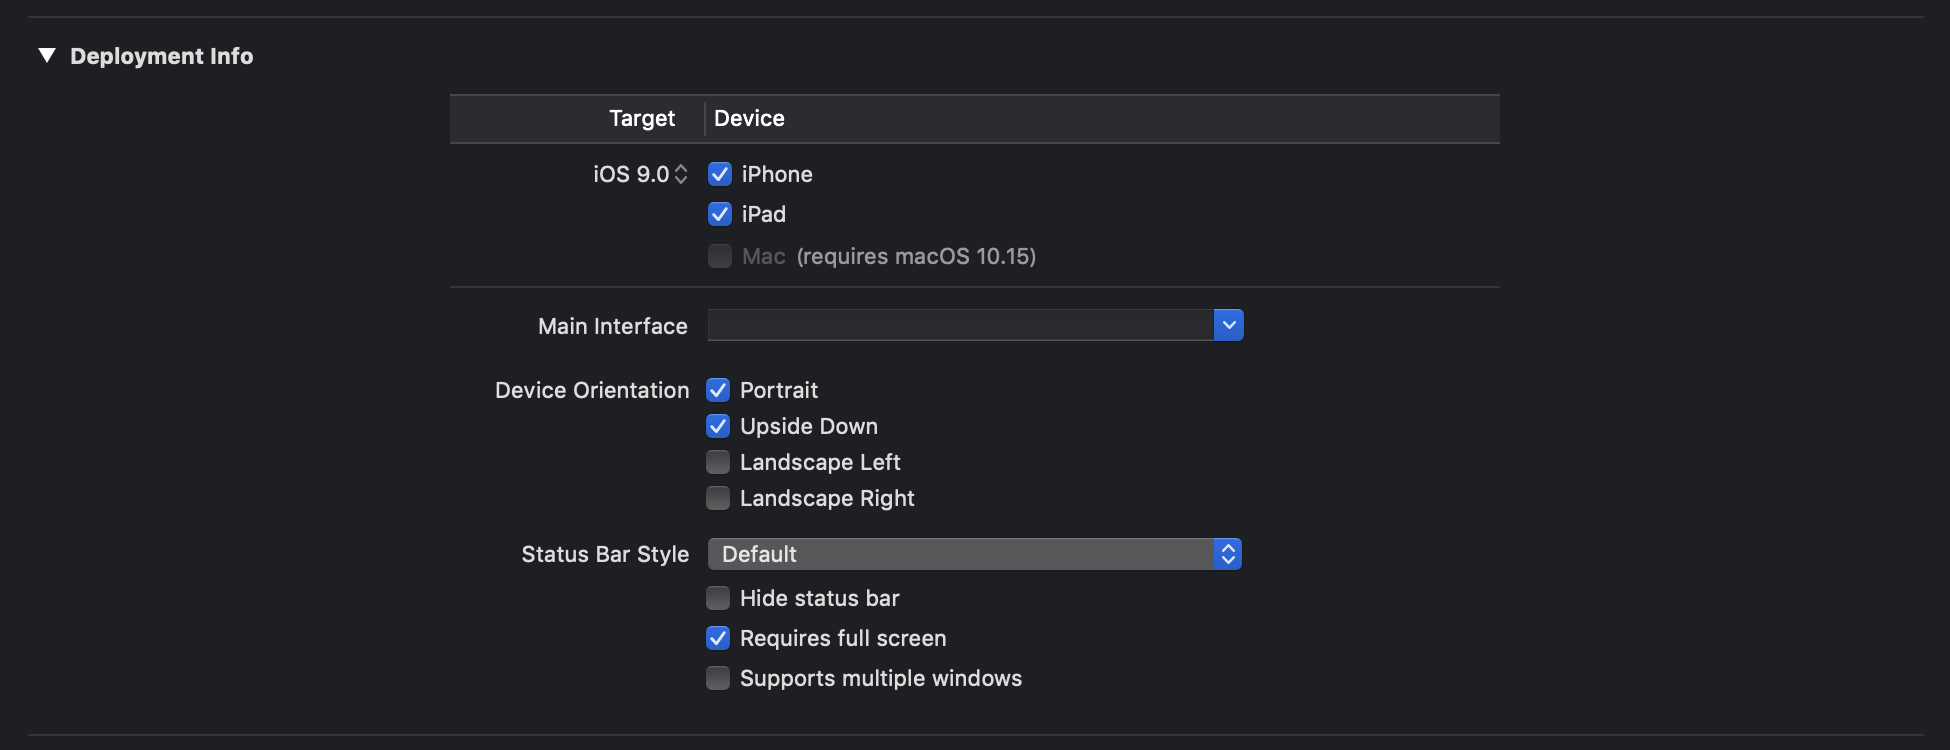The width and height of the screenshot is (1950, 750).
Task: Enable the Landscape Left orientation checkbox
Action: click(x=718, y=462)
